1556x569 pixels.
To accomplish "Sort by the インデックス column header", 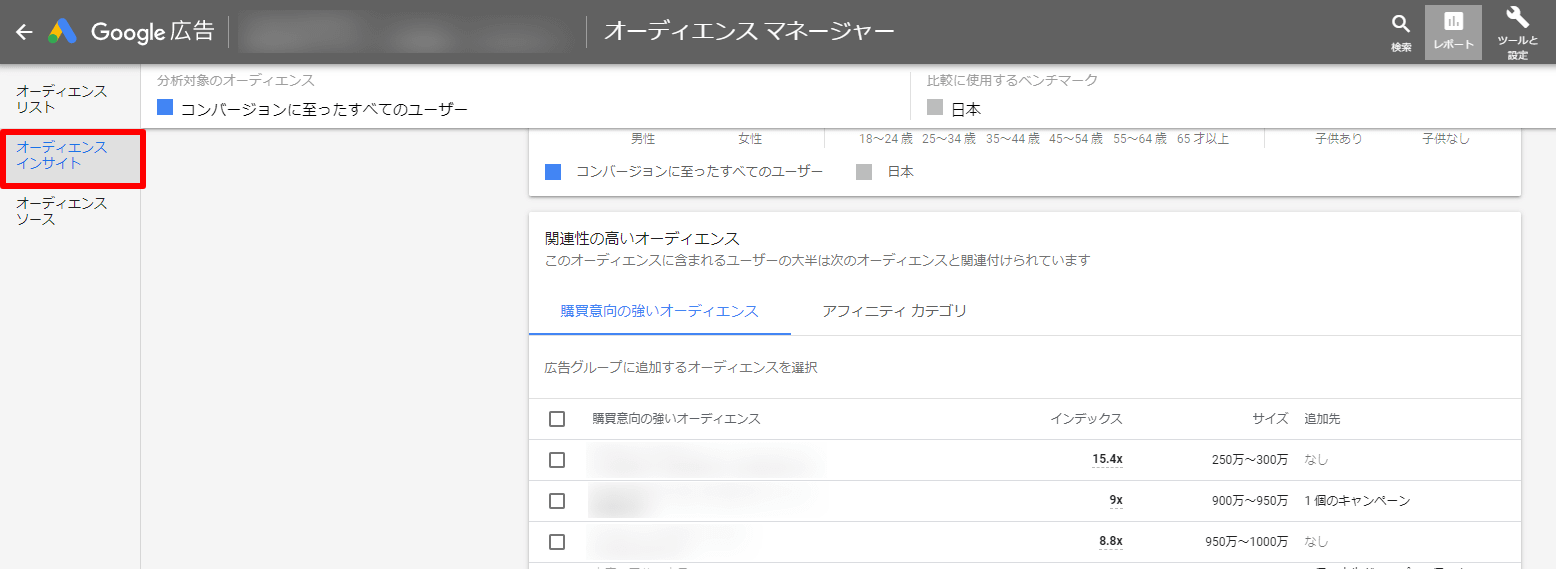I will (x=1086, y=419).
